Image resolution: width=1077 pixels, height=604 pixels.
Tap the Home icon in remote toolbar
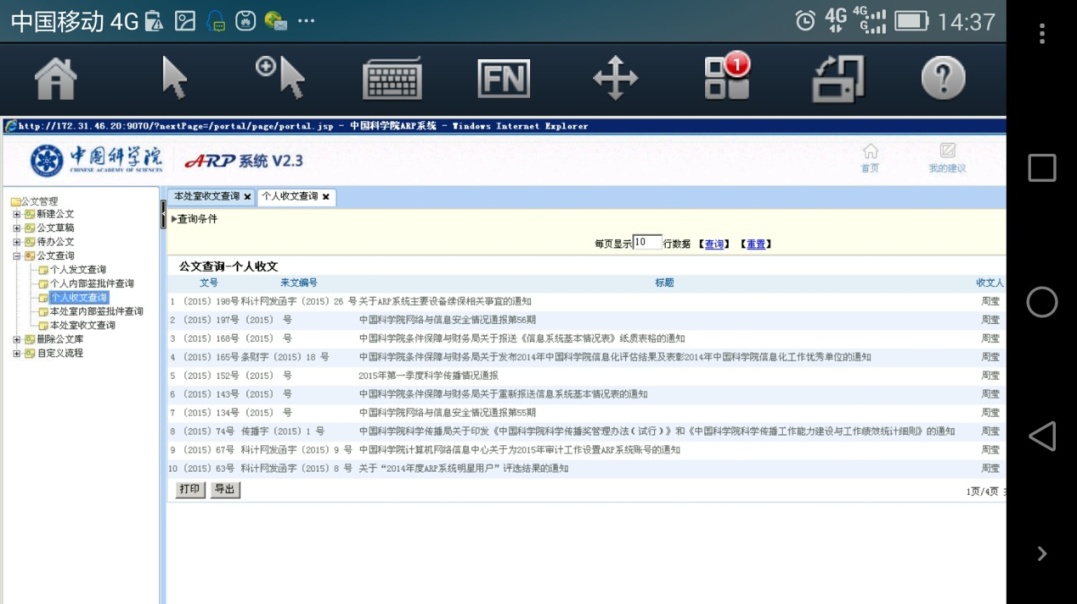click(x=56, y=79)
